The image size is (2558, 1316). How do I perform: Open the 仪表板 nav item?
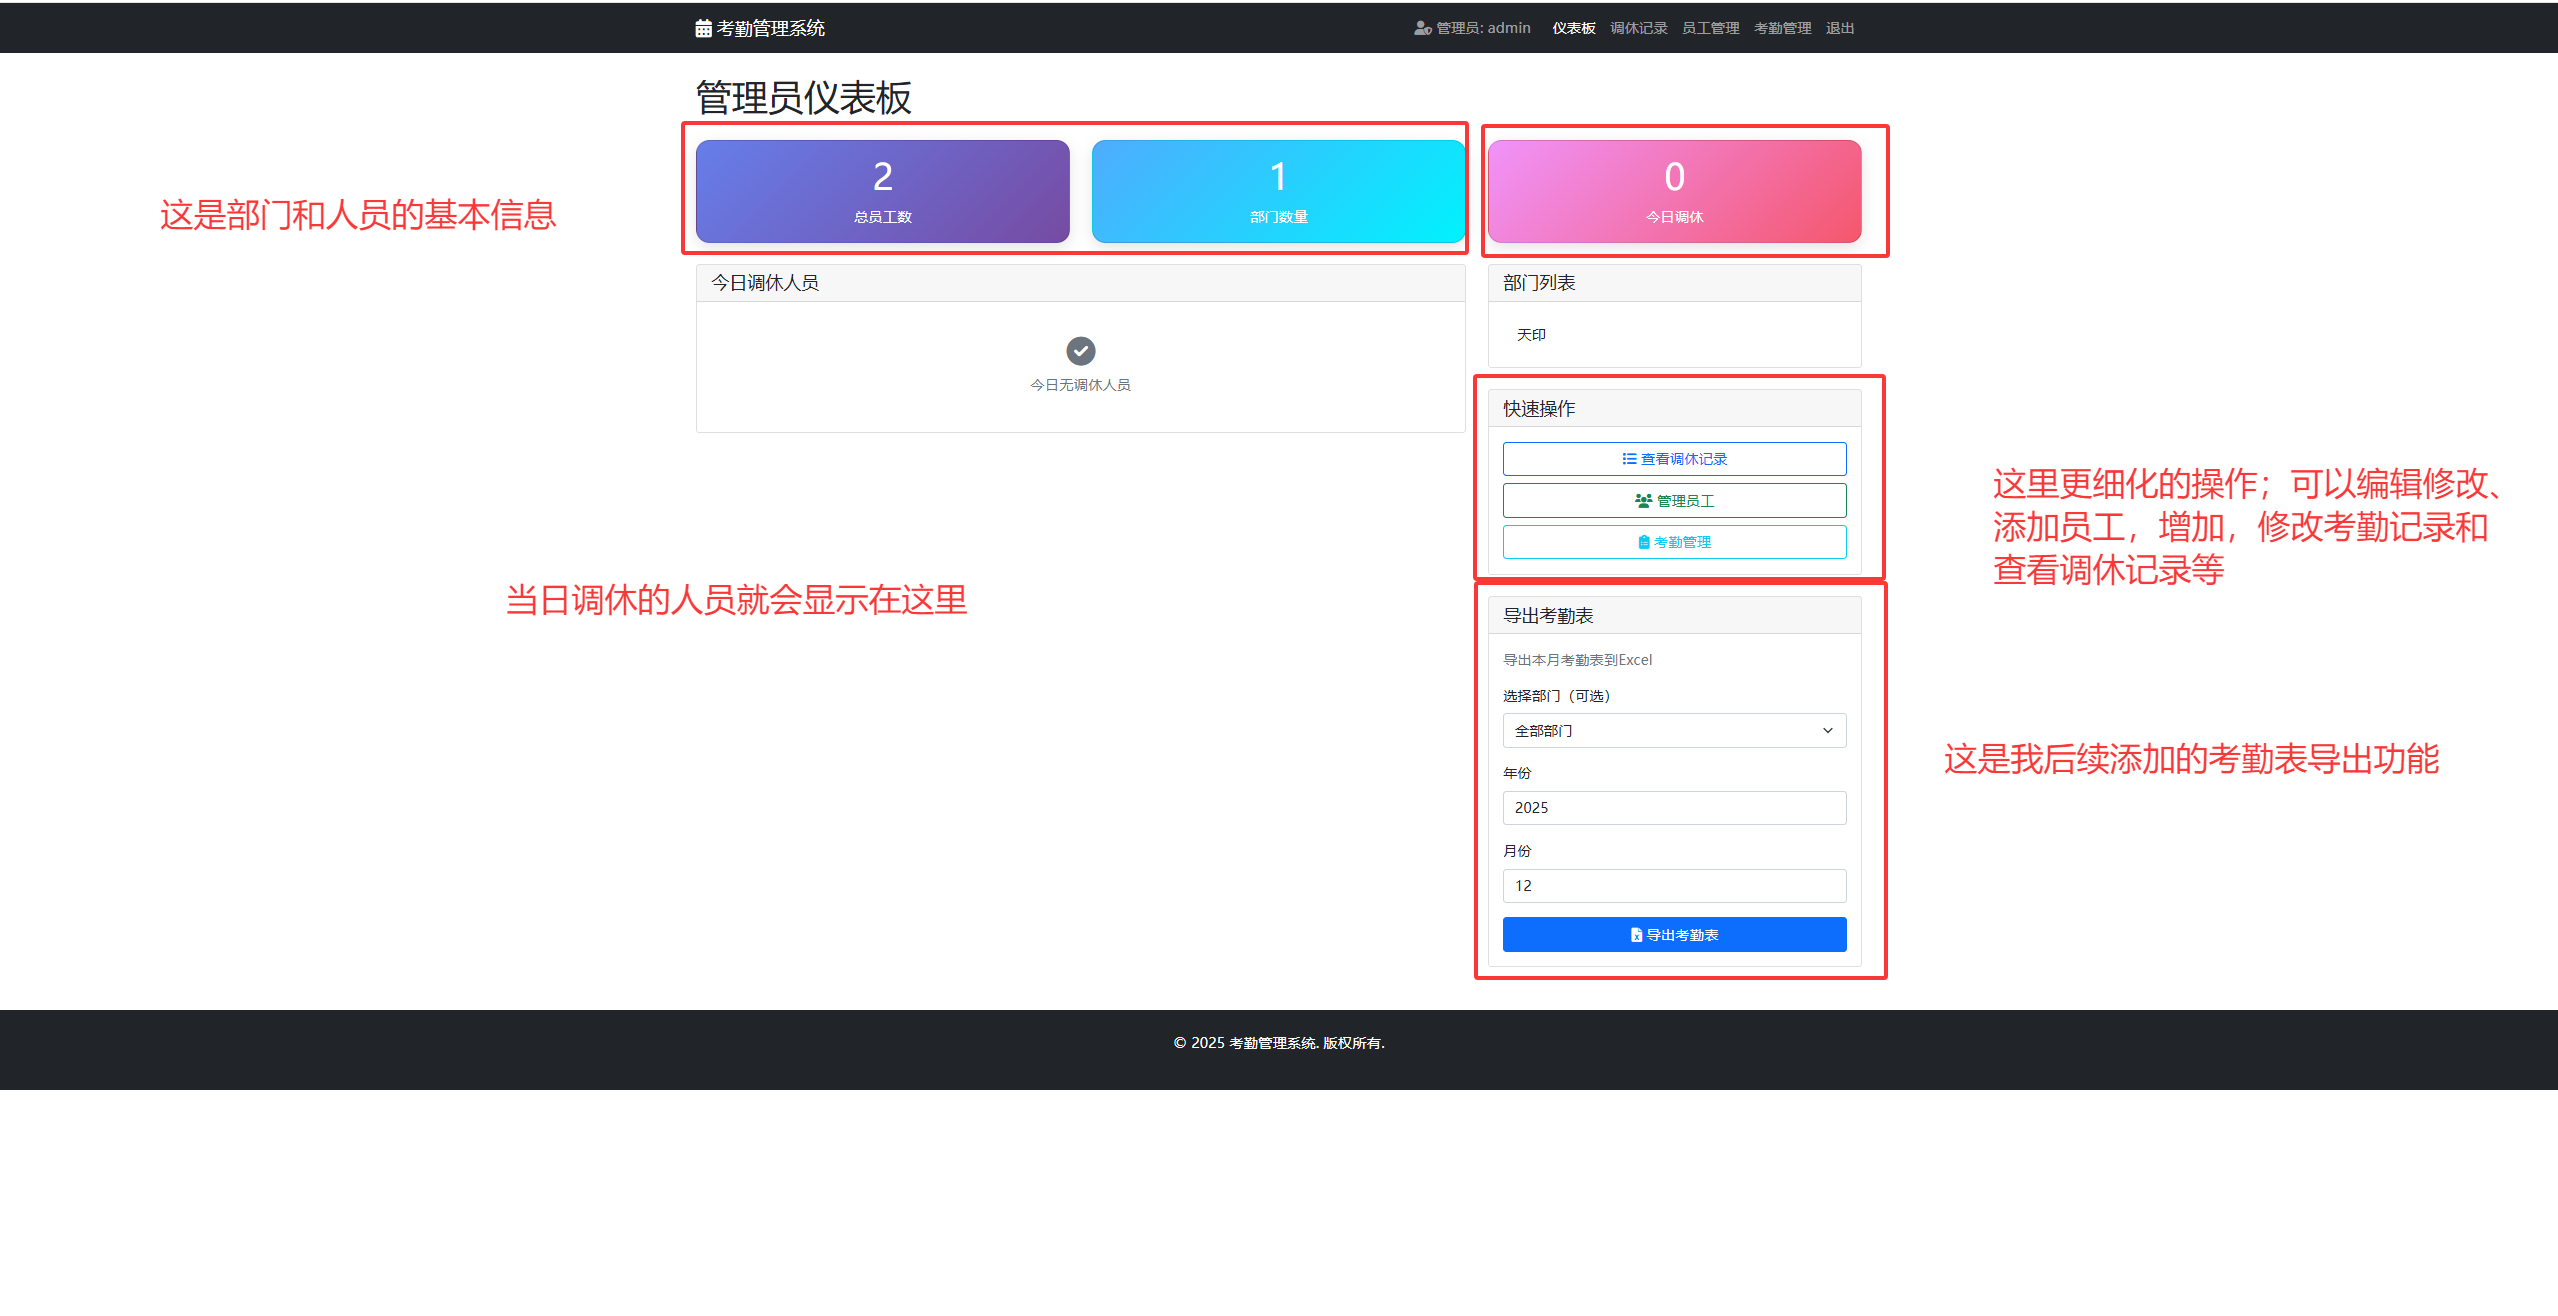click(x=1573, y=28)
